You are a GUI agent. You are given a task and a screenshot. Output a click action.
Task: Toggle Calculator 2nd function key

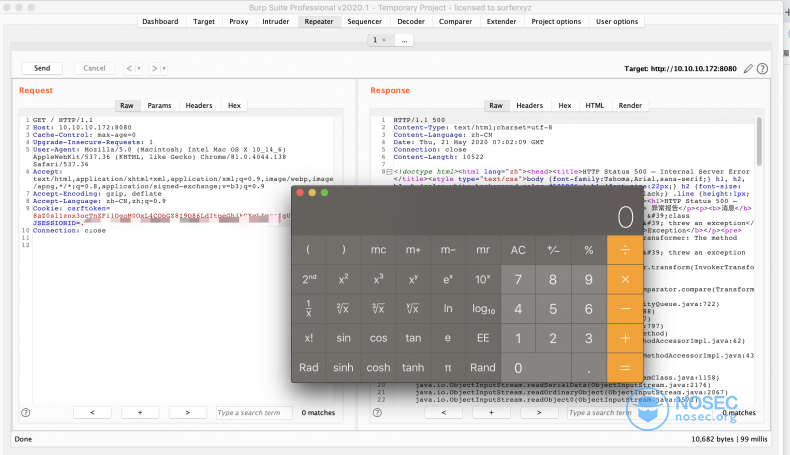tap(309, 279)
